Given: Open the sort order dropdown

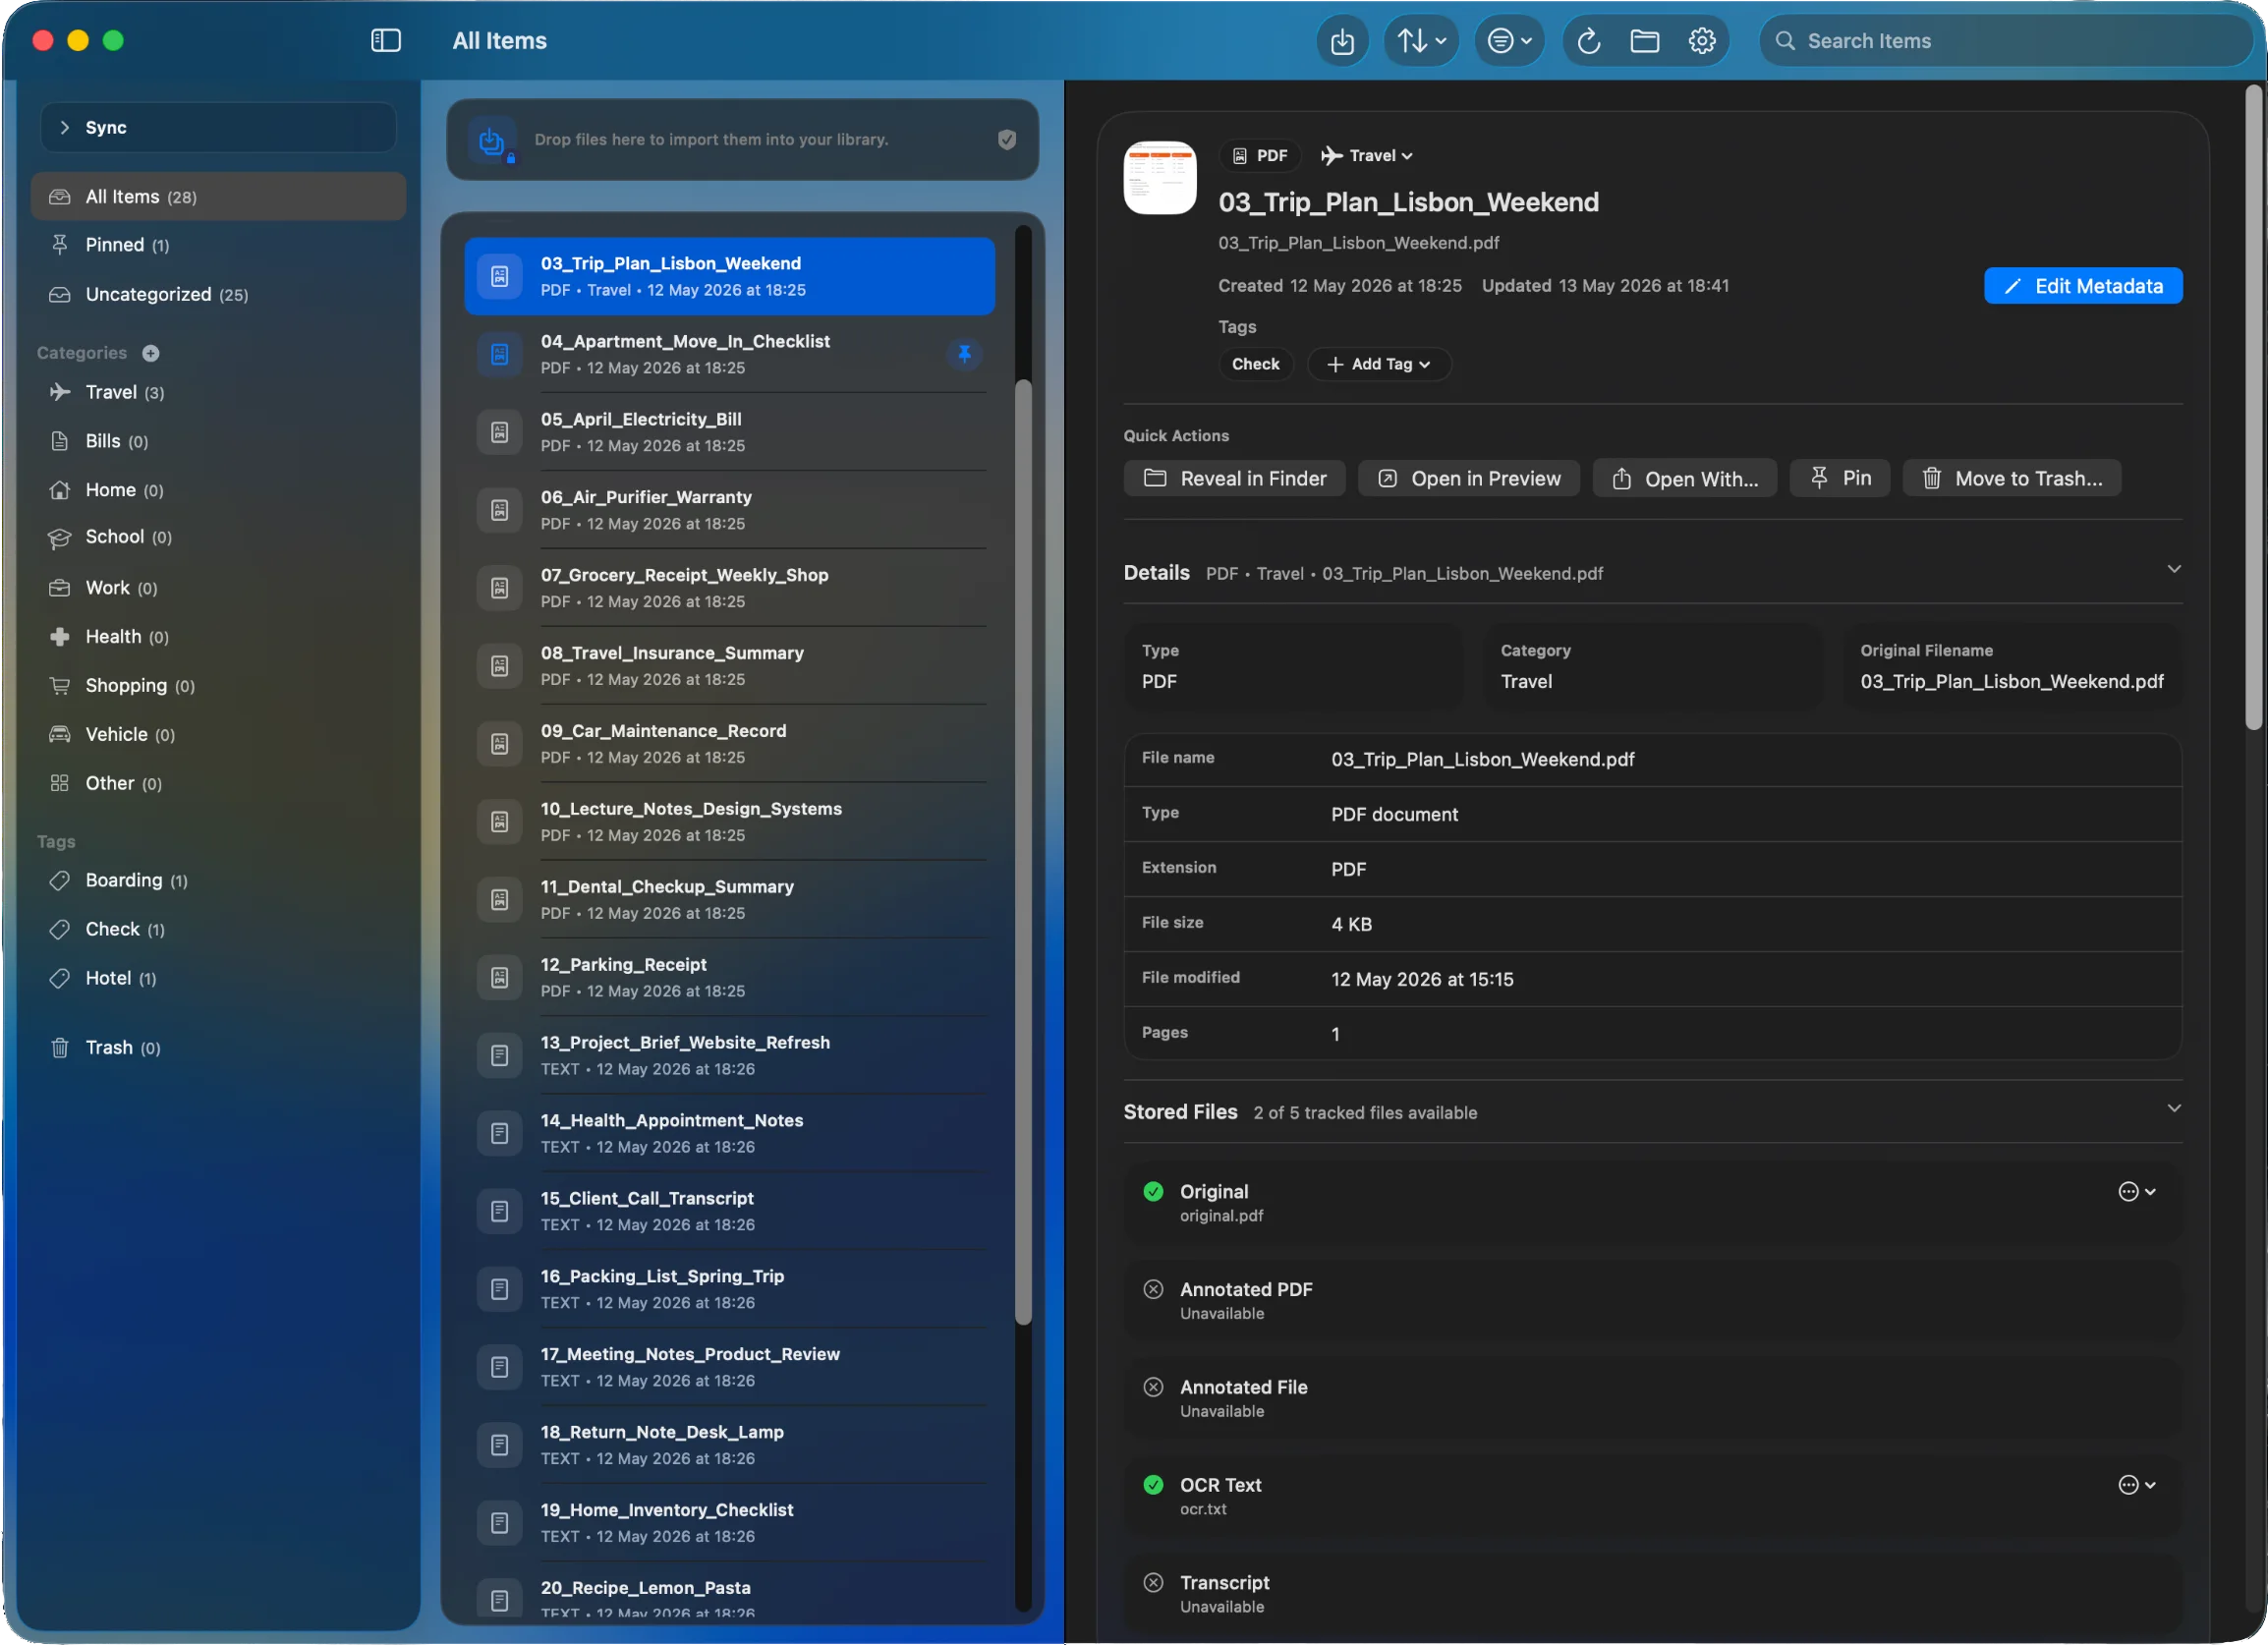Looking at the screenshot, I should click(x=1421, y=41).
